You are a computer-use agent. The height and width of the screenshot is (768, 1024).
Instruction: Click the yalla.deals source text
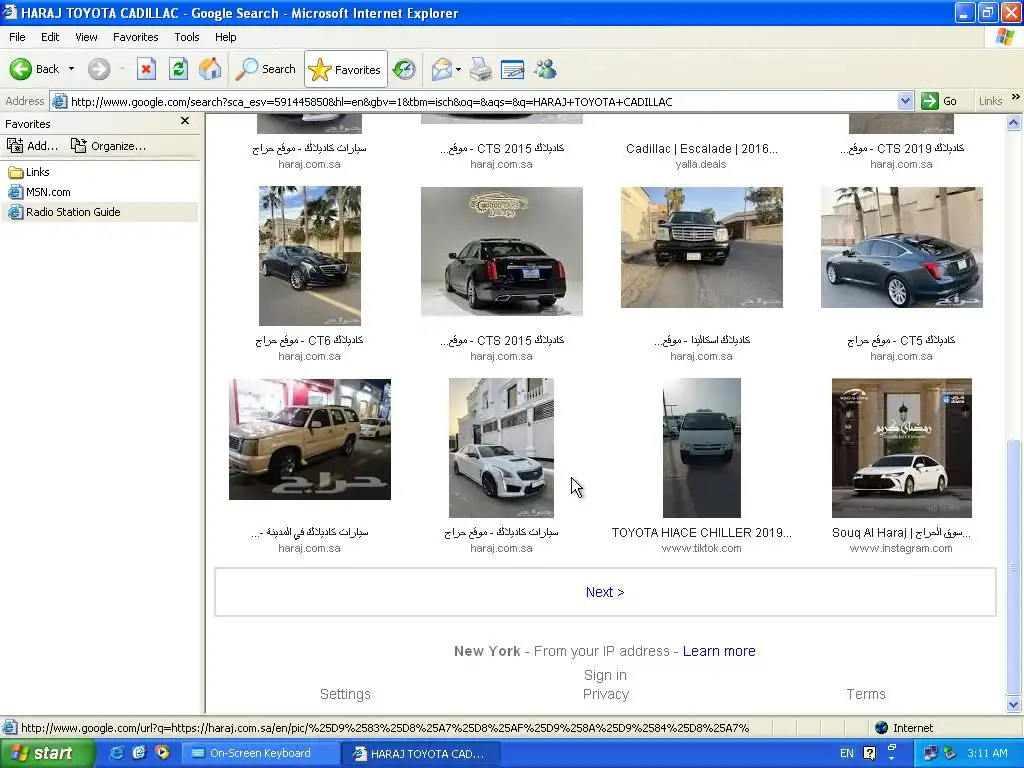coord(701,165)
